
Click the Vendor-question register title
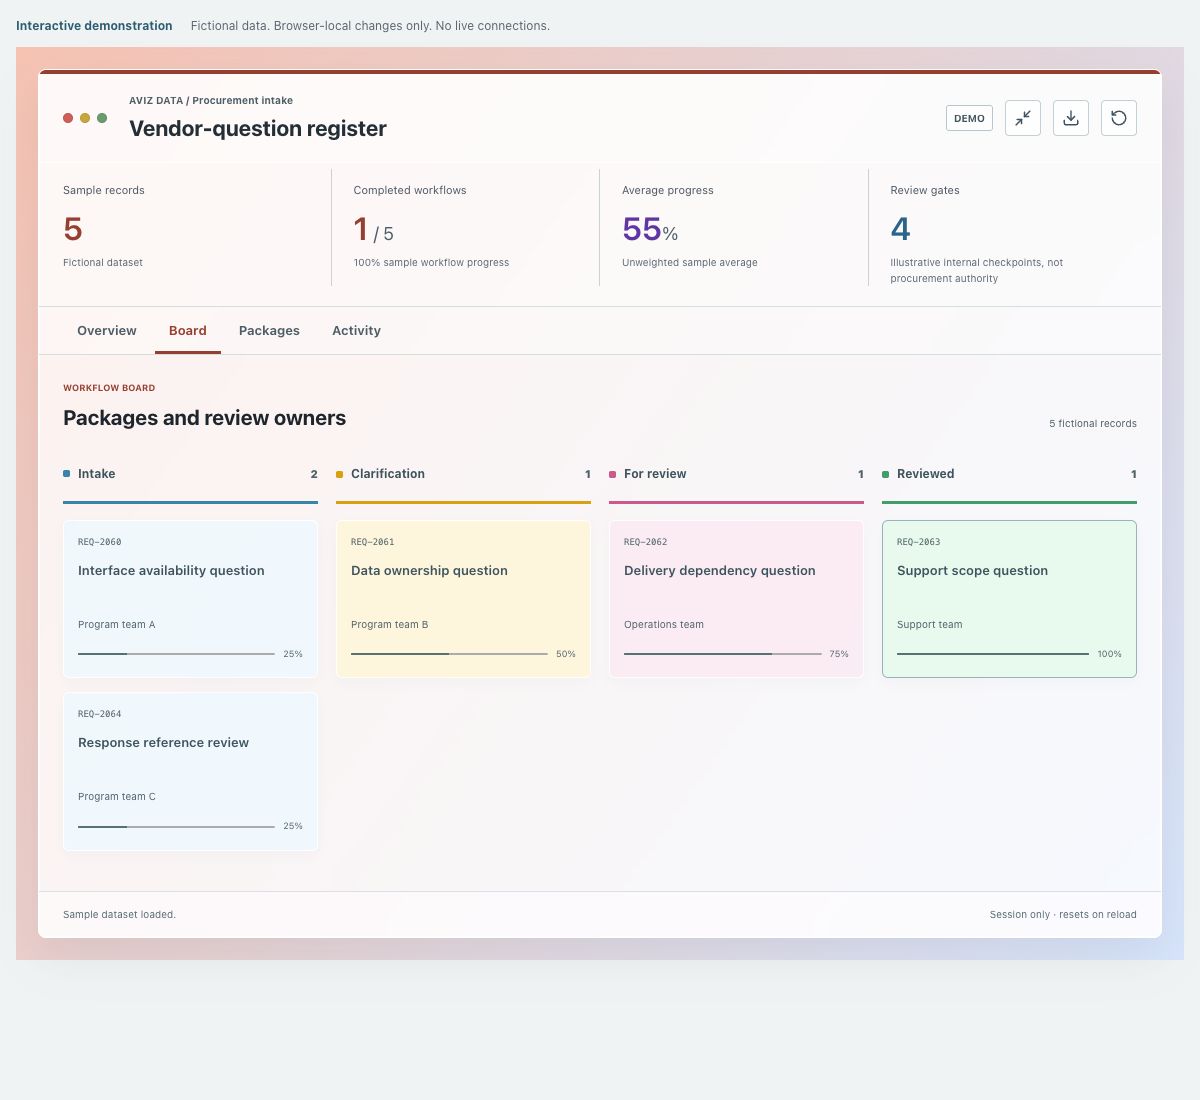tap(257, 128)
